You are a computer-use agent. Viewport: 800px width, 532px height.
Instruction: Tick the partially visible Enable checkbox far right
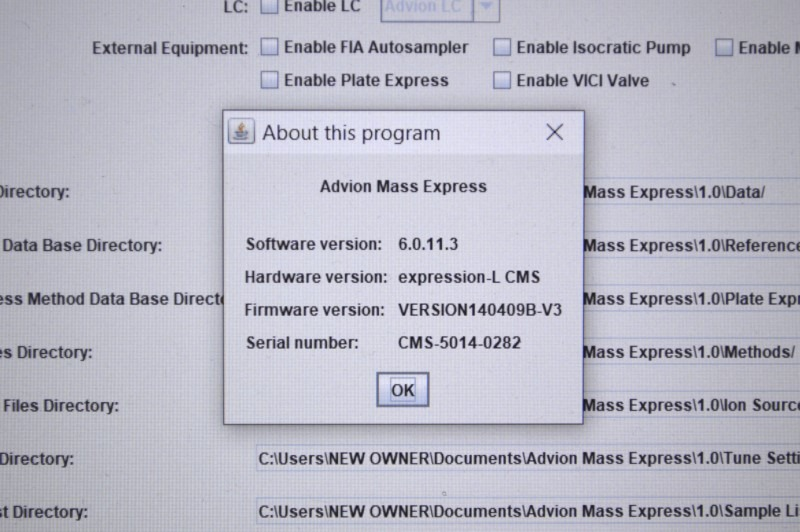pyautogui.click(x=724, y=47)
